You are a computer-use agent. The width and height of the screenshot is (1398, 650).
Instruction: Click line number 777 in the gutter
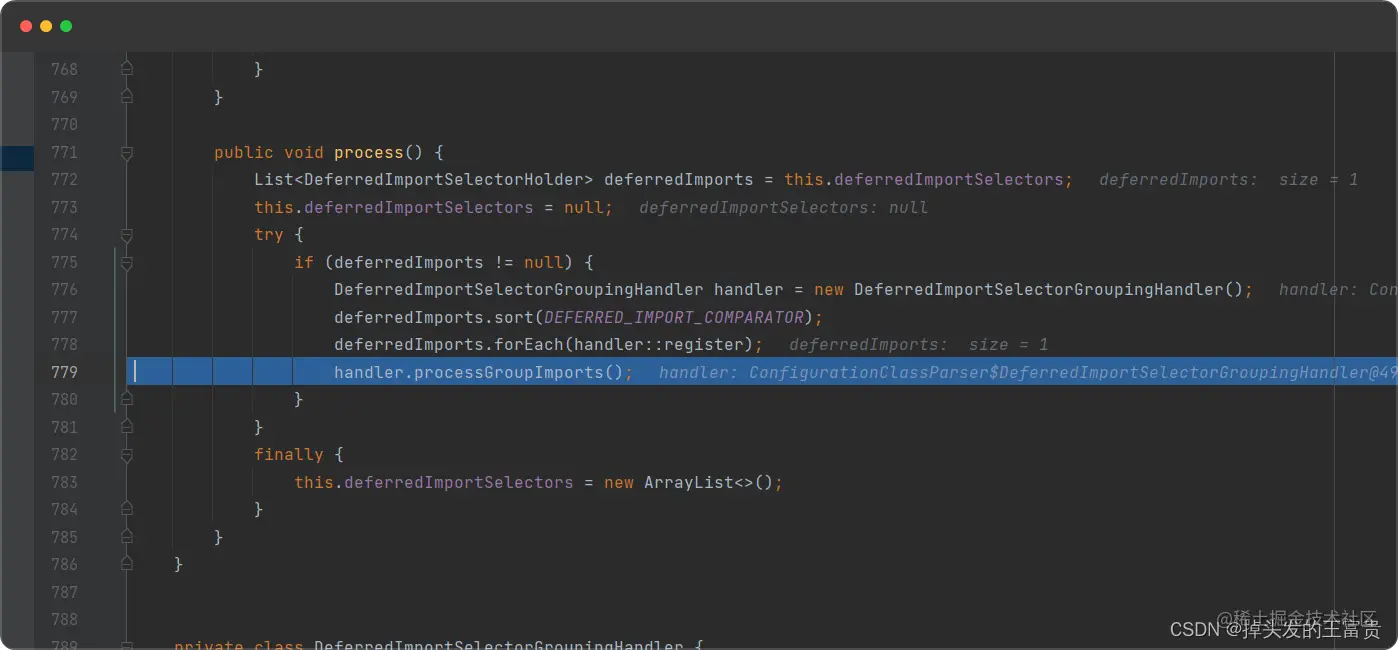pos(64,317)
